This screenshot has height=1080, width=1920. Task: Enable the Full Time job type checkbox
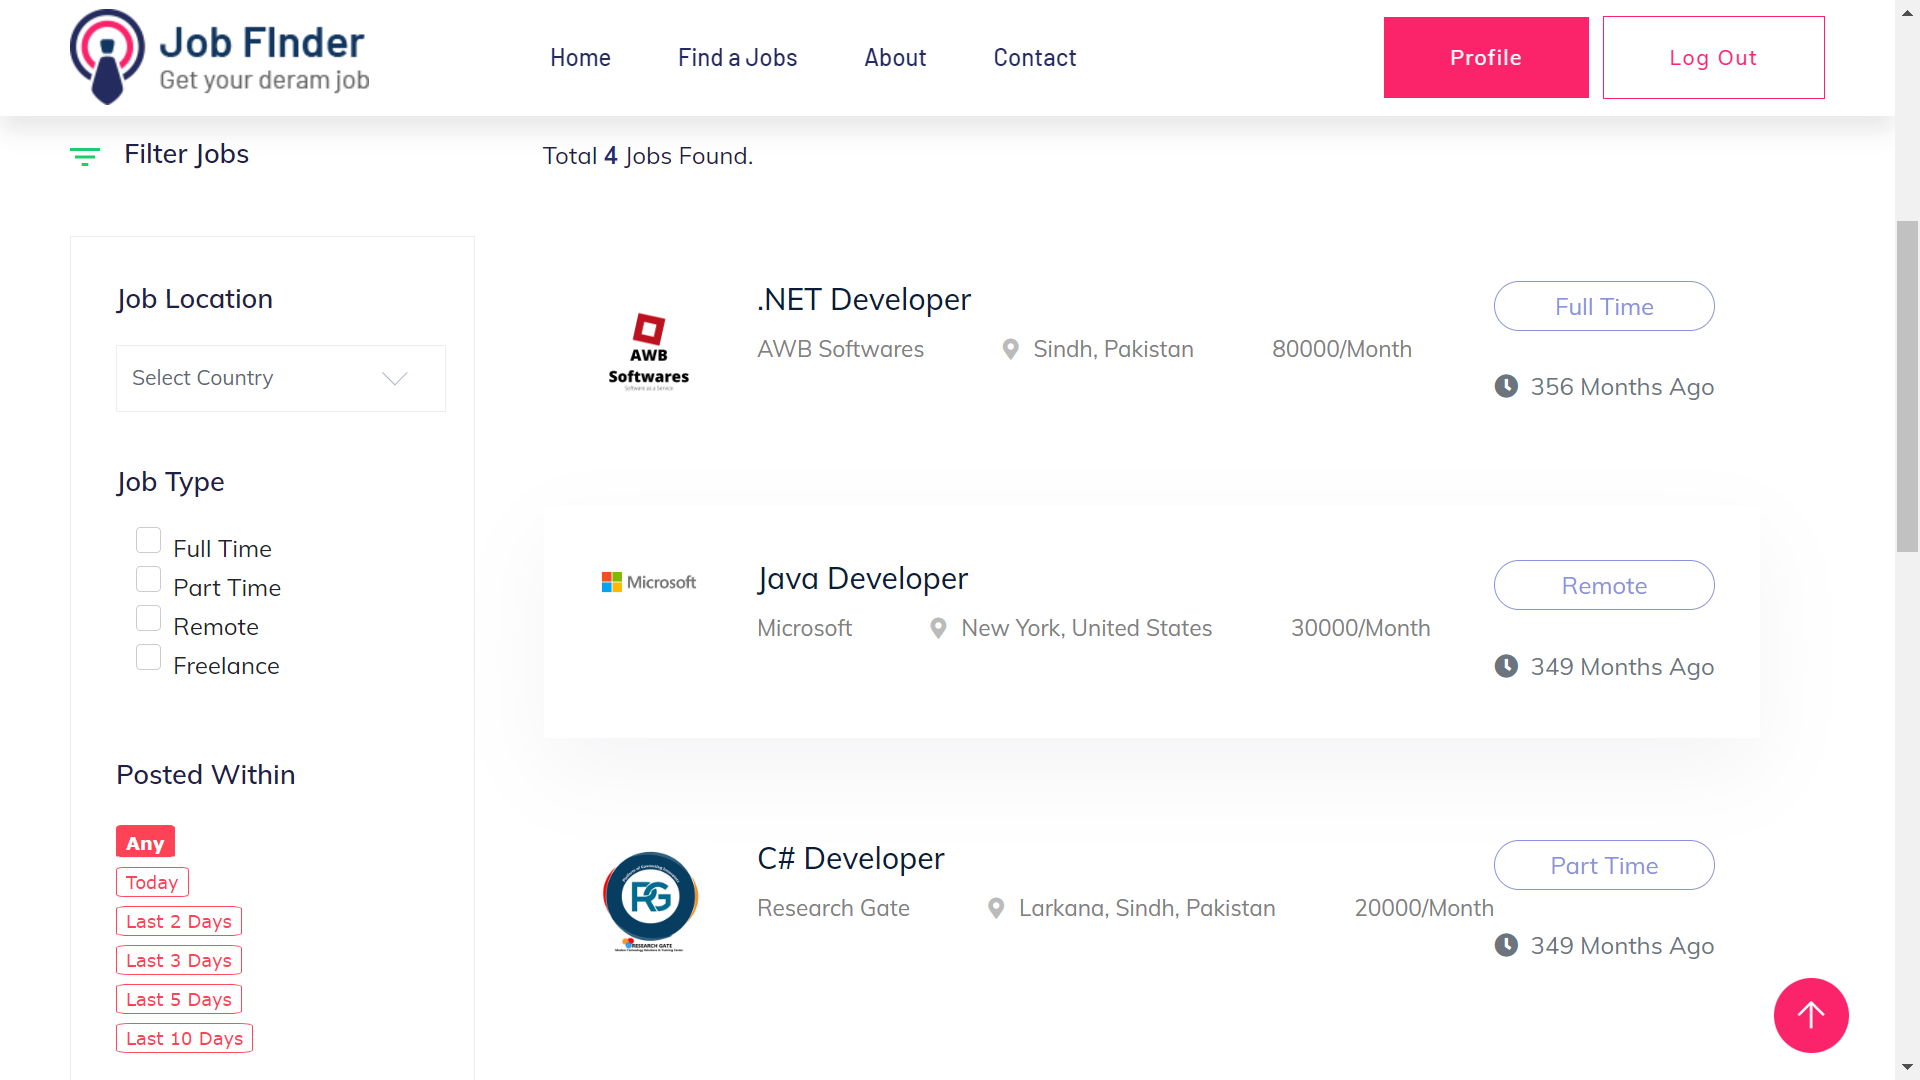[148, 539]
